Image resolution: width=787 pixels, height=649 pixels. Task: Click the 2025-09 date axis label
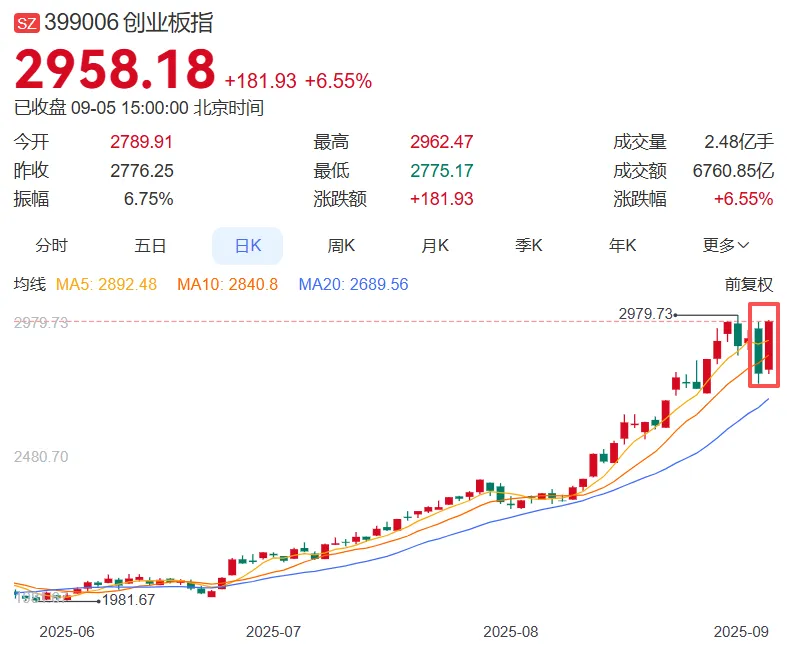[x=741, y=631]
